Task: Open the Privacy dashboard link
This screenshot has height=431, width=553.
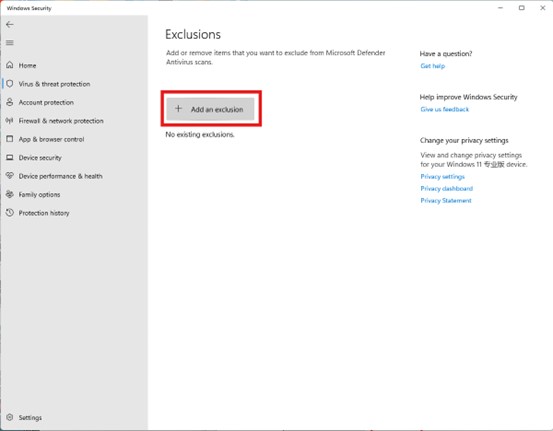Action: click(446, 188)
